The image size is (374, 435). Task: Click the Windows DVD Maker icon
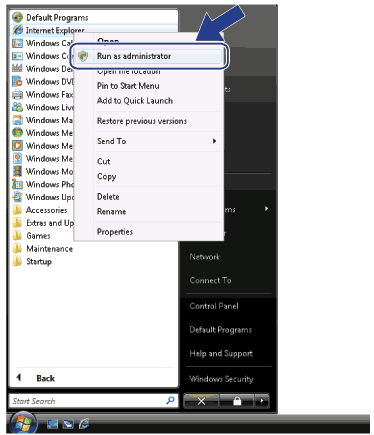pos(17,81)
